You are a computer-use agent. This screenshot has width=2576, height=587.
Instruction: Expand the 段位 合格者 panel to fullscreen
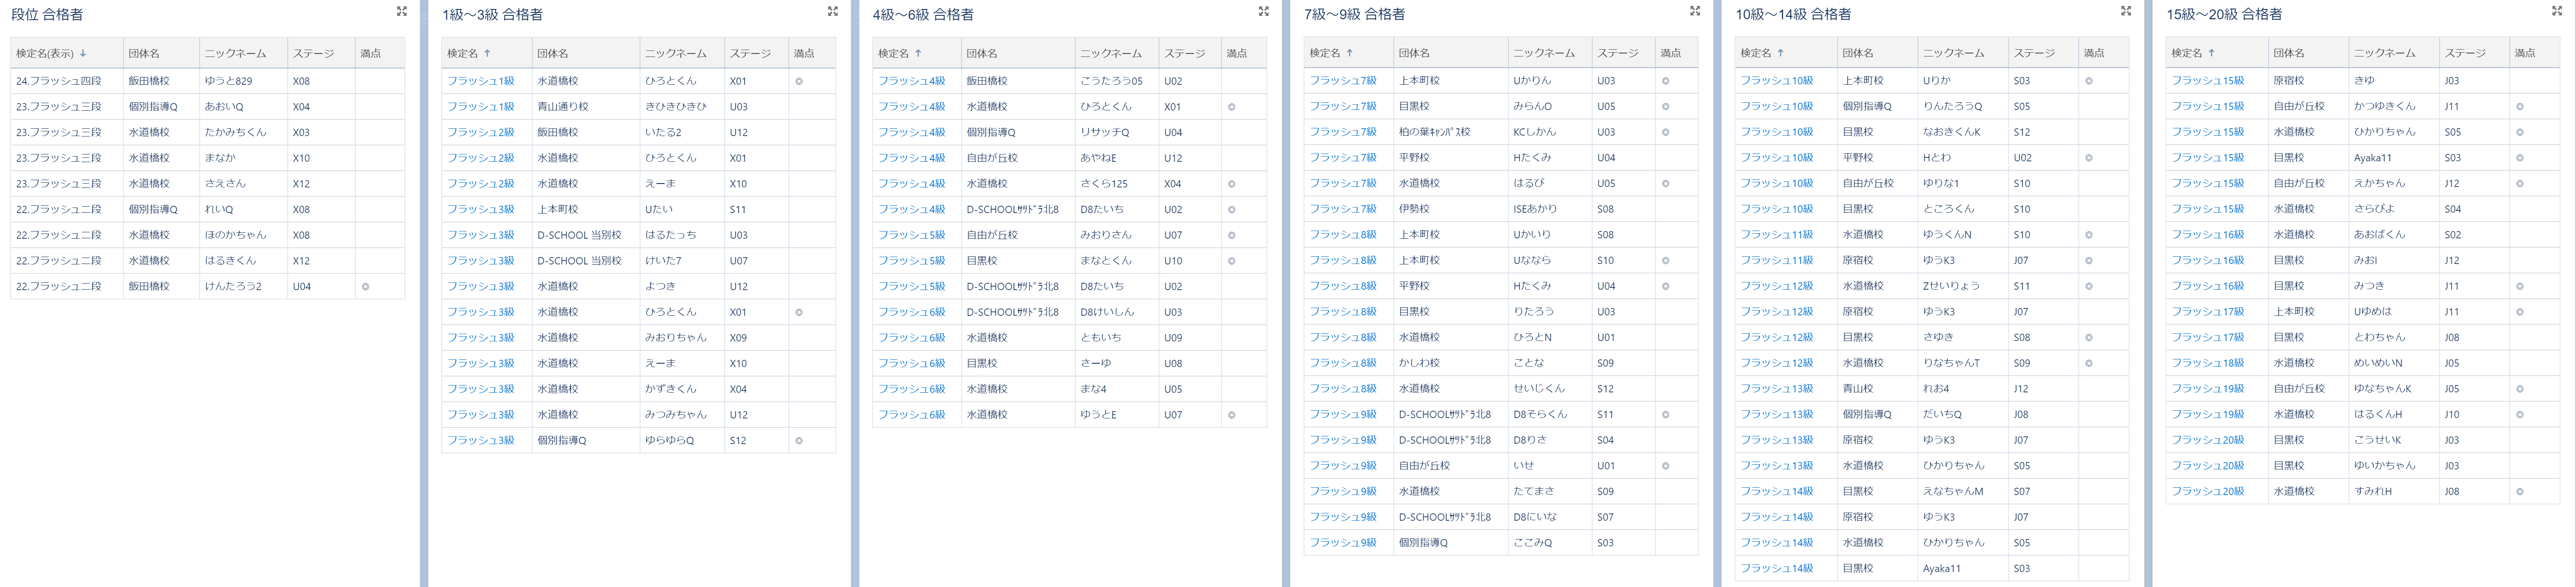pyautogui.click(x=401, y=12)
